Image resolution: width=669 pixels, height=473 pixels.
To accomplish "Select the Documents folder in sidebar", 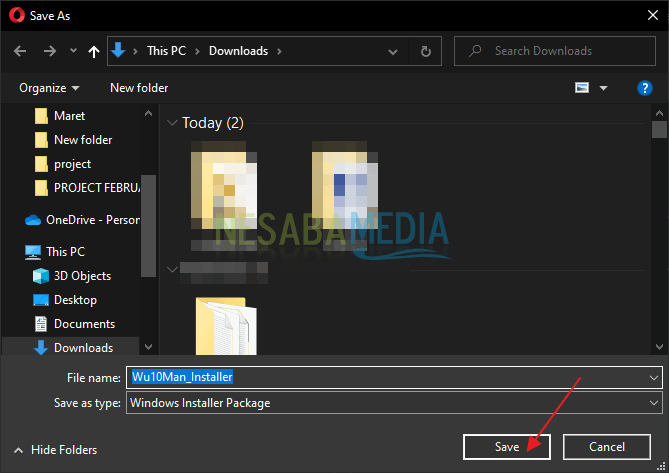I will click(x=84, y=324).
